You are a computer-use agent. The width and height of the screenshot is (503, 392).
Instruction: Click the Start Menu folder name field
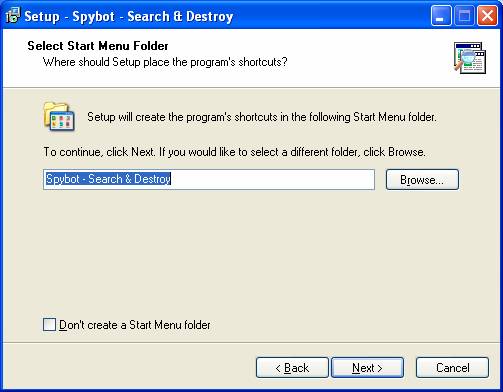pos(209,179)
